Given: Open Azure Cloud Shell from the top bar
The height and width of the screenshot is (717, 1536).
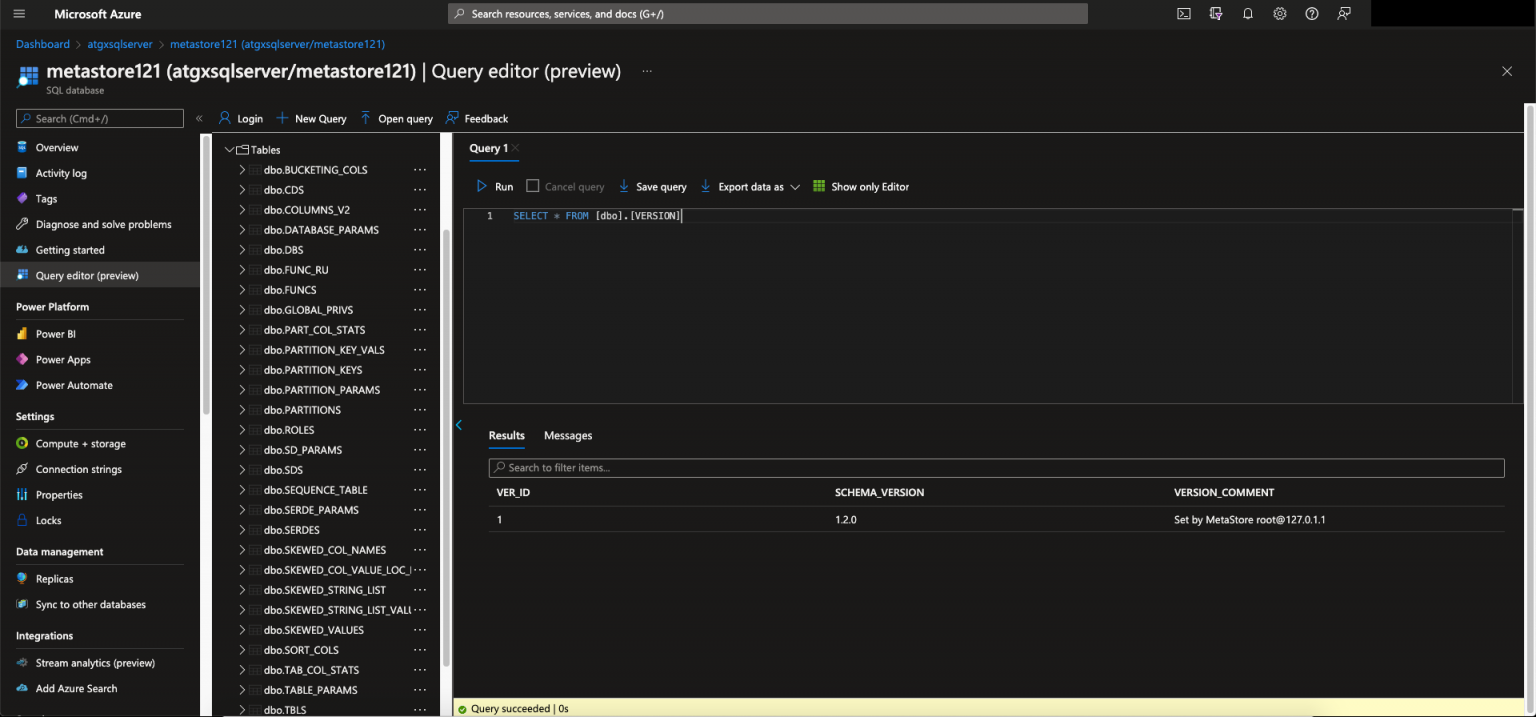Looking at the screenshot, I should pyautogui.click(x=1183, y=13).
